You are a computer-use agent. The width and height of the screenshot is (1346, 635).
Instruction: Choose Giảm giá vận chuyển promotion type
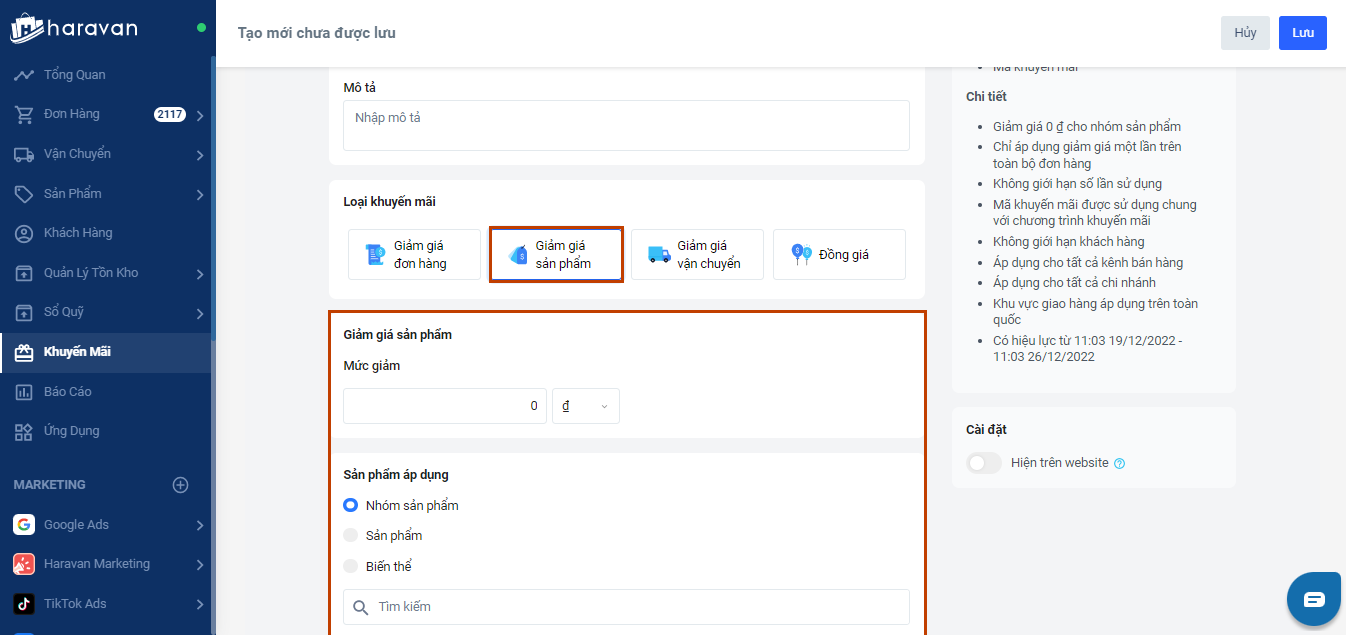click(x=697, y=255)
